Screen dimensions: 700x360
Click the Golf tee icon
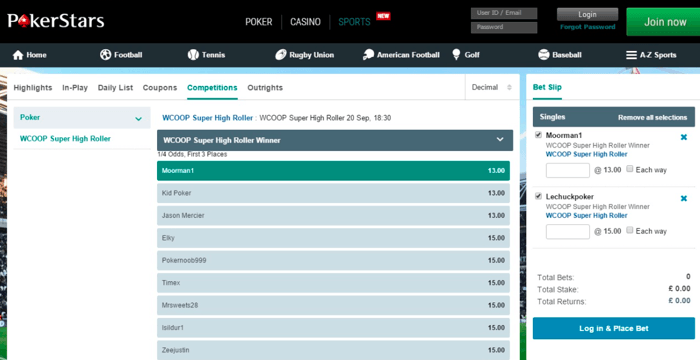tap(456, 54)
